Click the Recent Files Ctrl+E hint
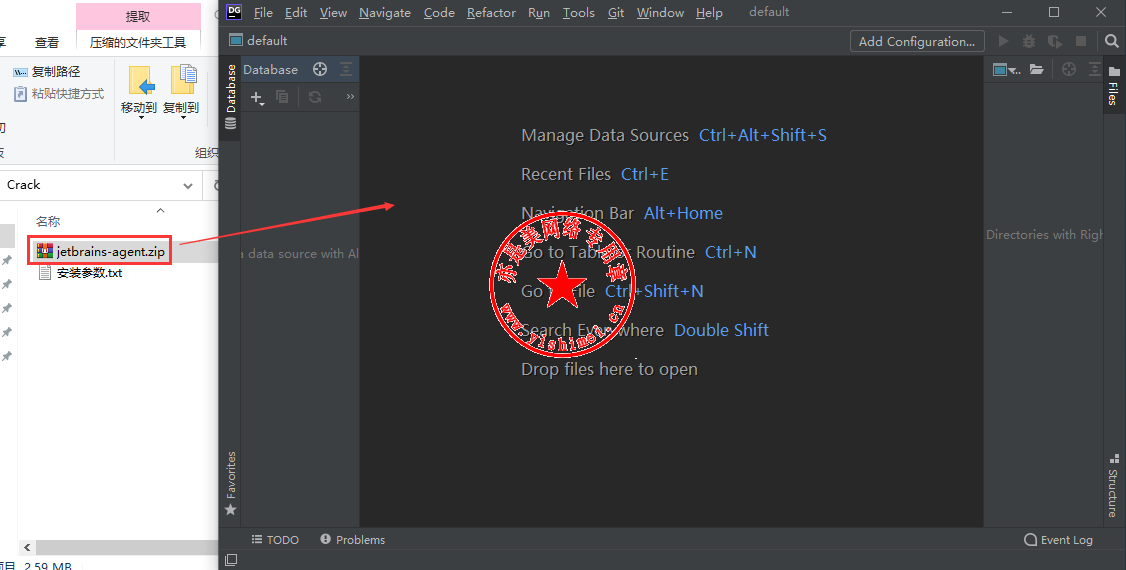This screenshot has width=1126, height=570. pyautogui.click(x=595, y=174)
